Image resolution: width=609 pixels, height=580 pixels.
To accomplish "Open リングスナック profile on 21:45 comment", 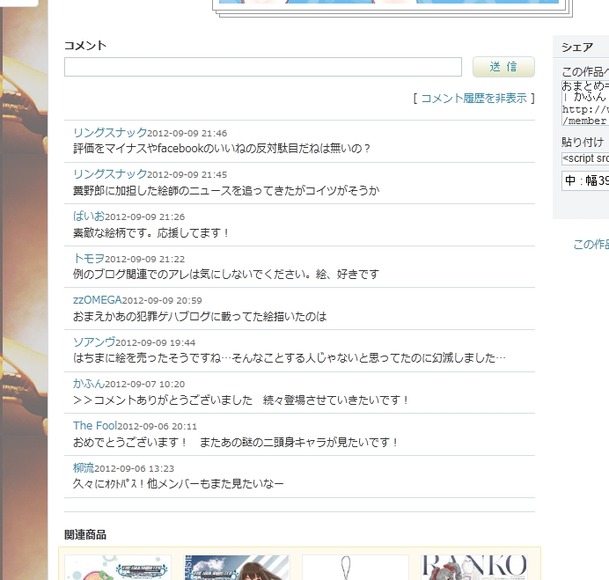I will point(110,174).
